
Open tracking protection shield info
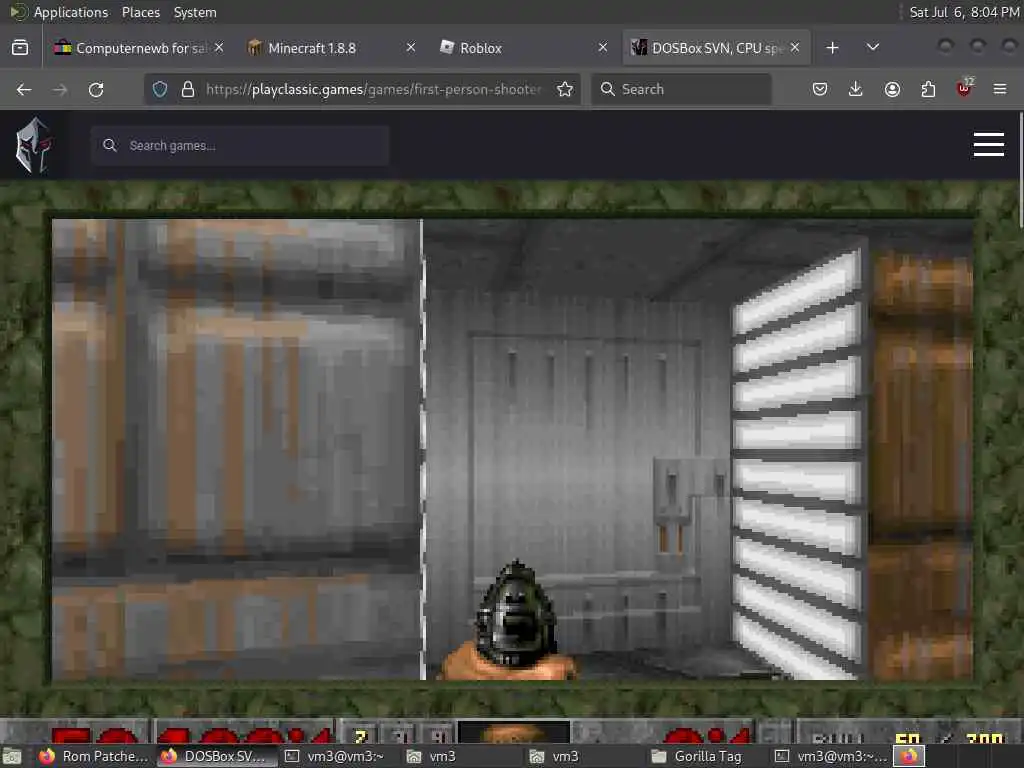[x=160, y=89]
